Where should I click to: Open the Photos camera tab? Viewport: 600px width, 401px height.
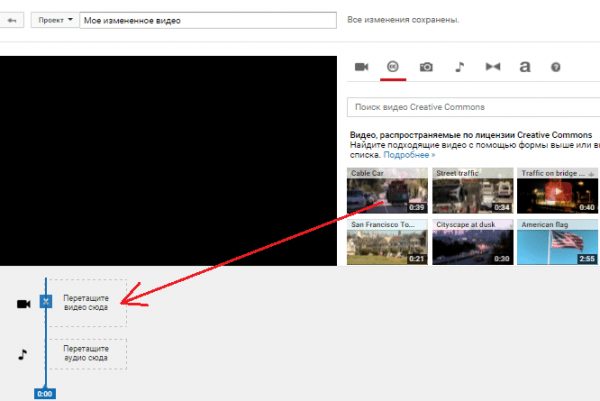pos(426,67)
